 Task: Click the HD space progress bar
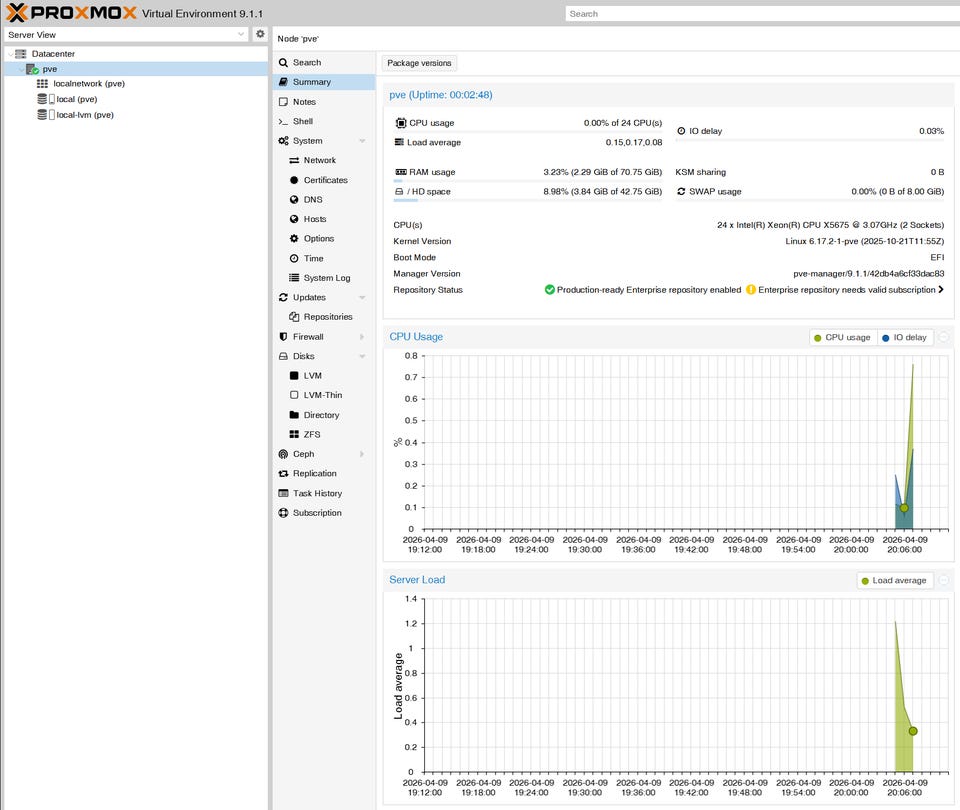(528, 200)
